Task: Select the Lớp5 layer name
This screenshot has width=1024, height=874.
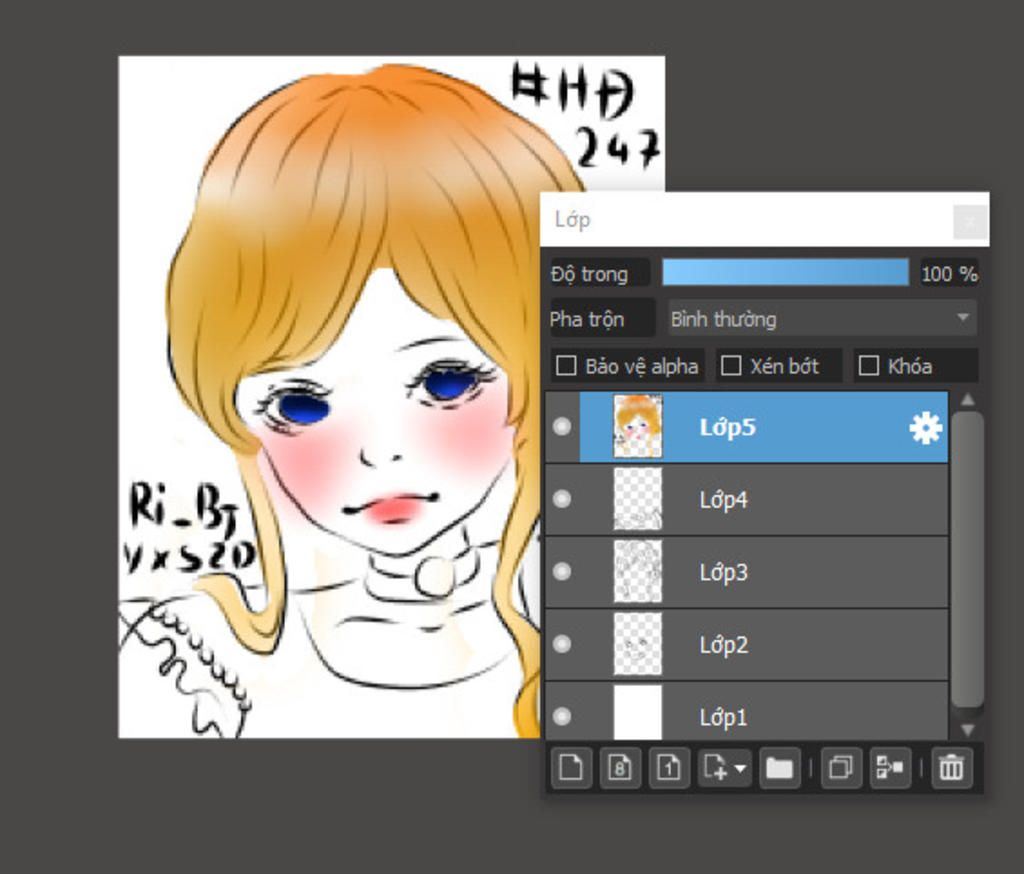Action: tap(728, 427)
